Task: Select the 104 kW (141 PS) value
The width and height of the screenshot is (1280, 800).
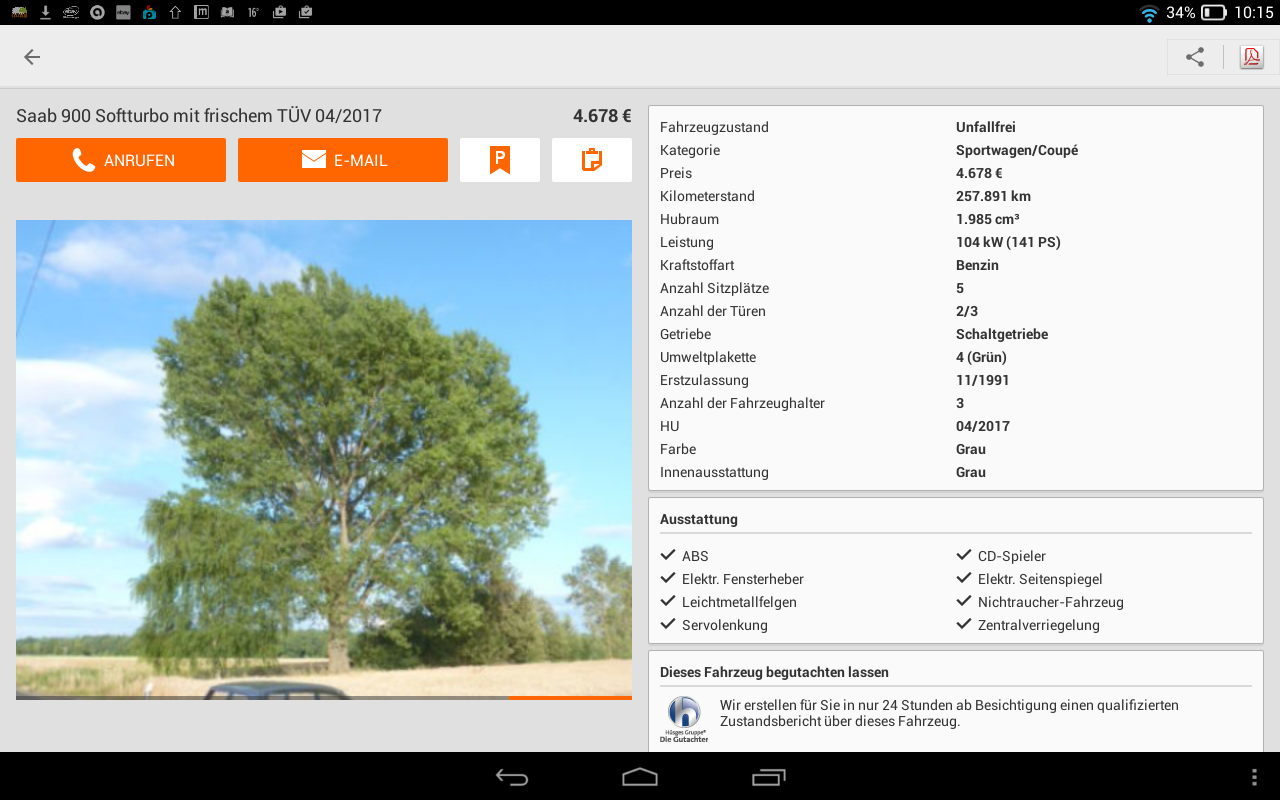Action: 1008,242
